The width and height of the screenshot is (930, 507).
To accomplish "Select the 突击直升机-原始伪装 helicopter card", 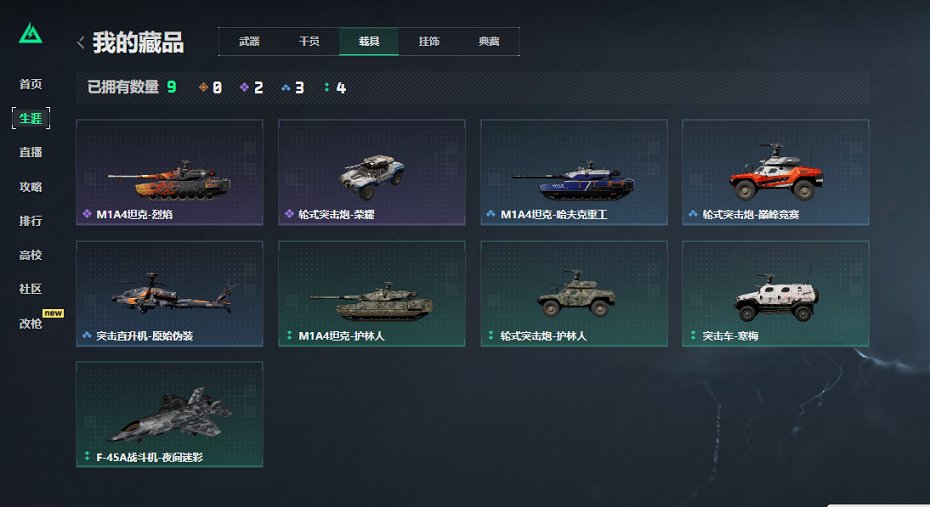I will pyautogui.click(x=170, y=294).
